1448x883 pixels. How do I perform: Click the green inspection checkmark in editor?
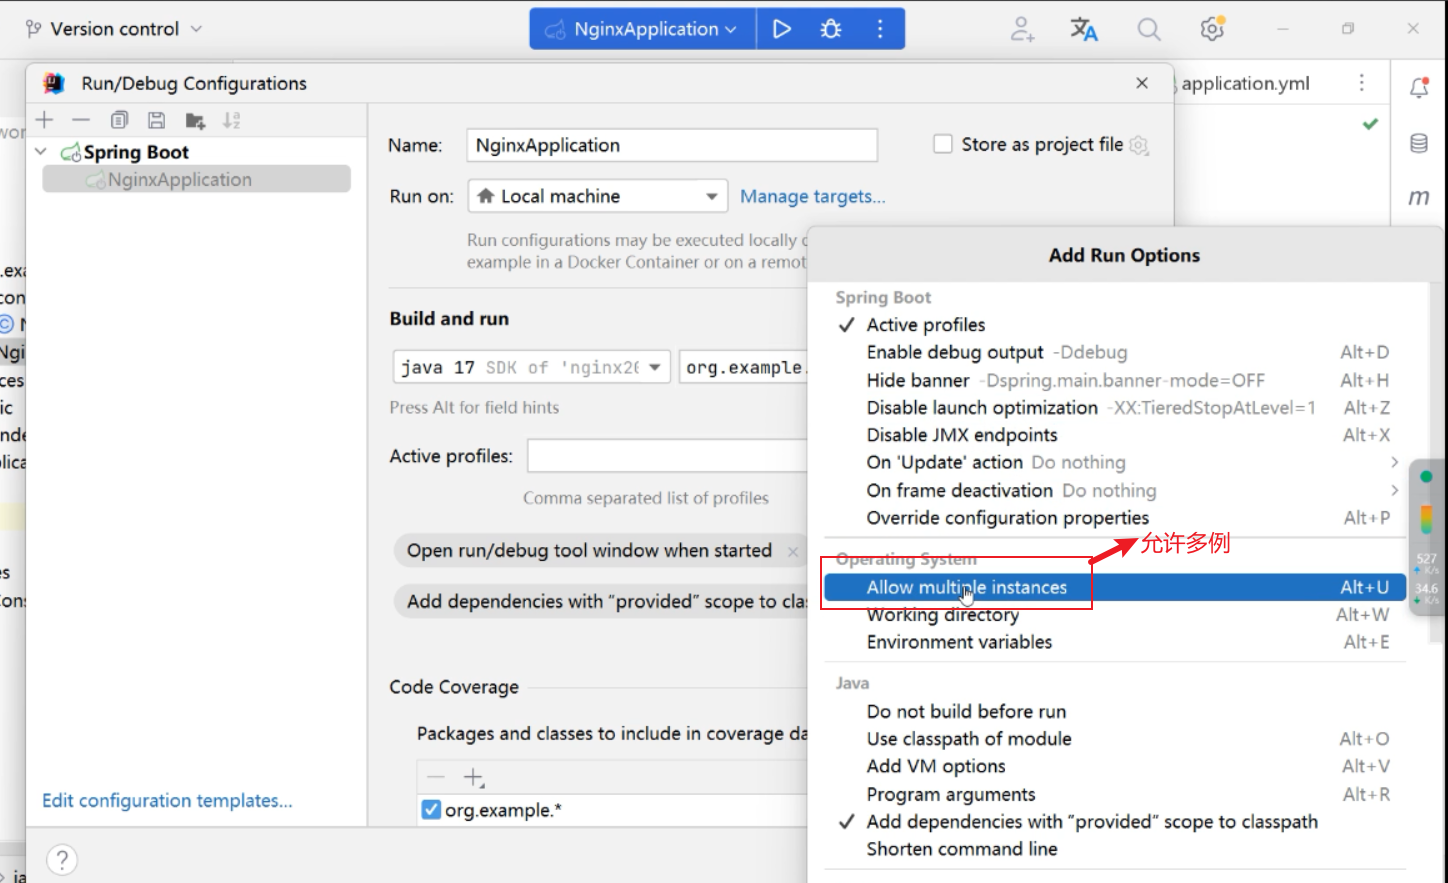1370,124
